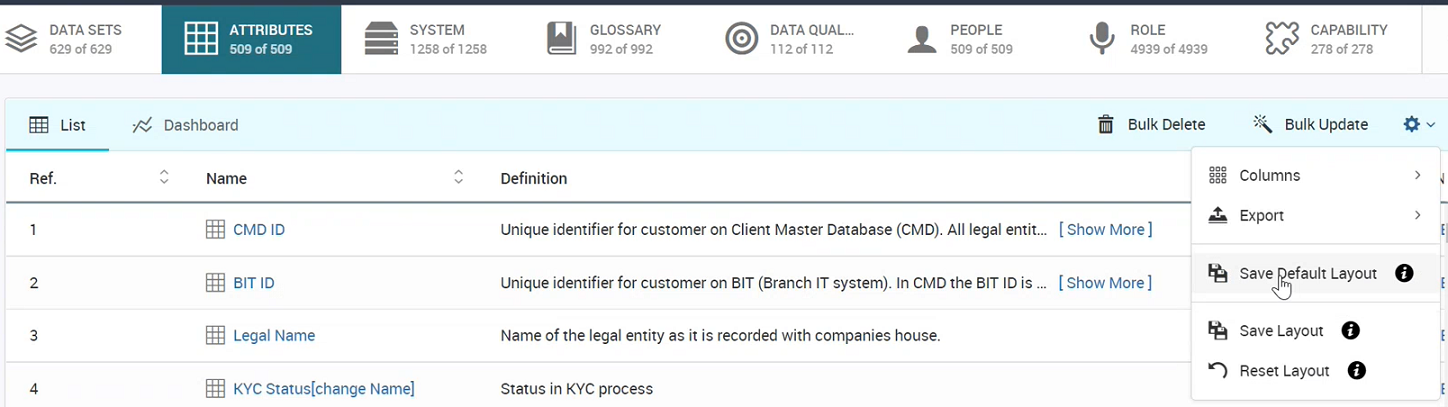
Task: Open the settings gear dropdown
Action: 1419,125
